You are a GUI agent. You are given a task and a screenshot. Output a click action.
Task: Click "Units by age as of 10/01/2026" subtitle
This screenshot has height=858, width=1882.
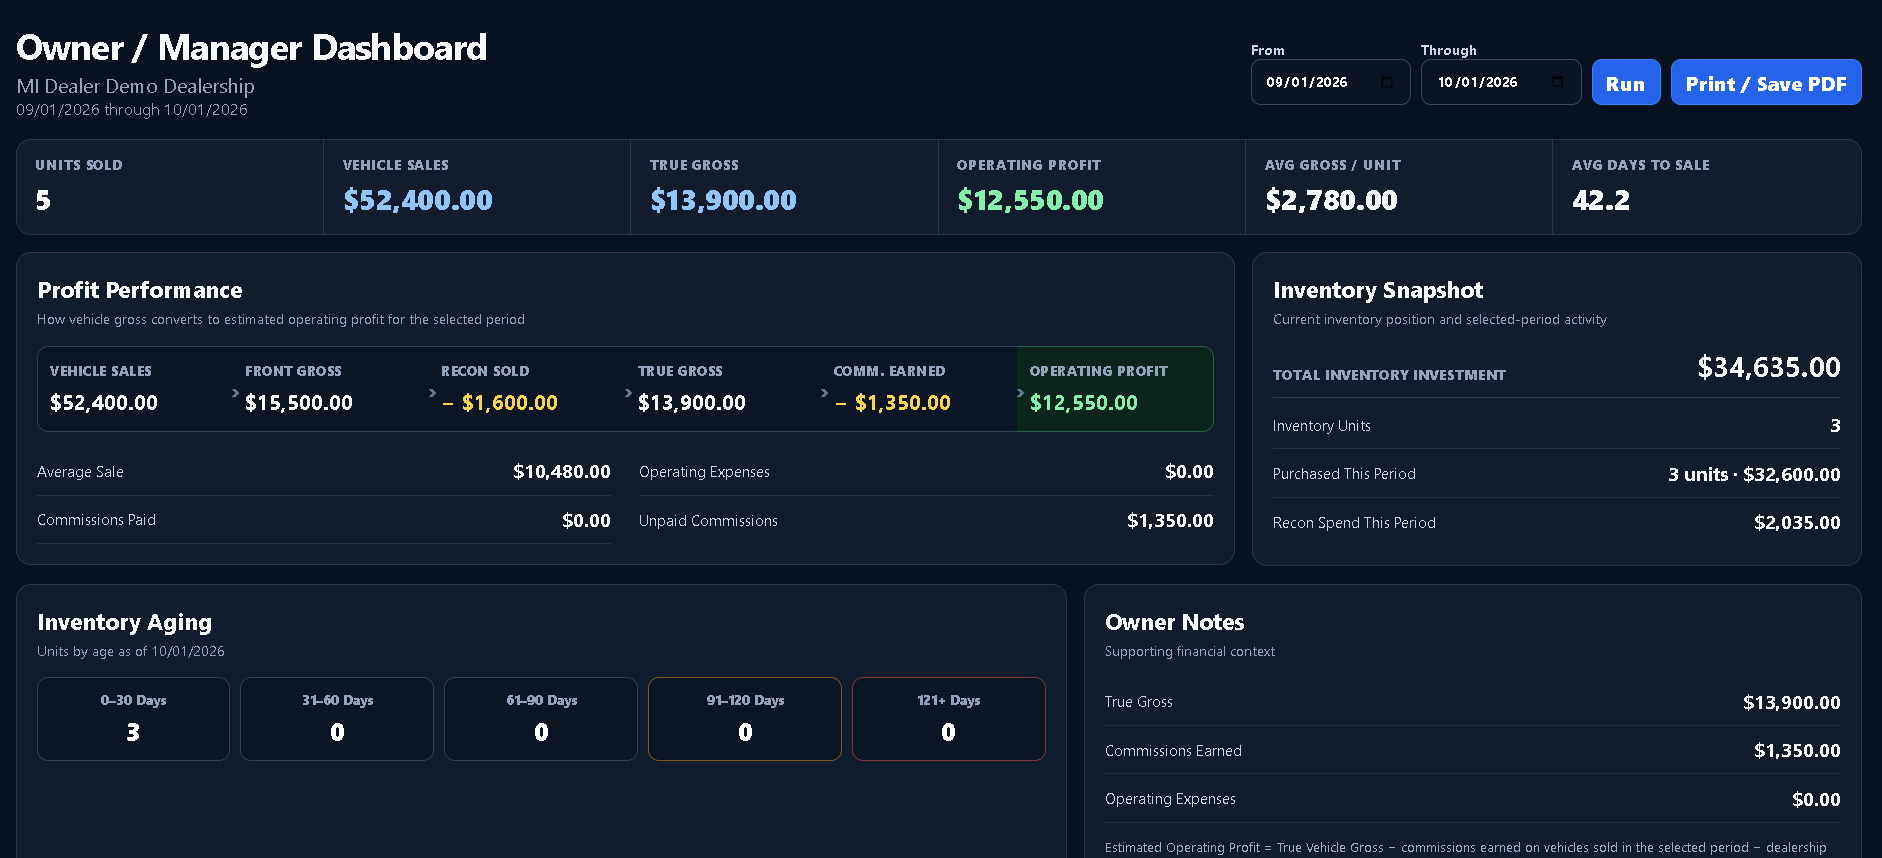(x=131, y=652)
